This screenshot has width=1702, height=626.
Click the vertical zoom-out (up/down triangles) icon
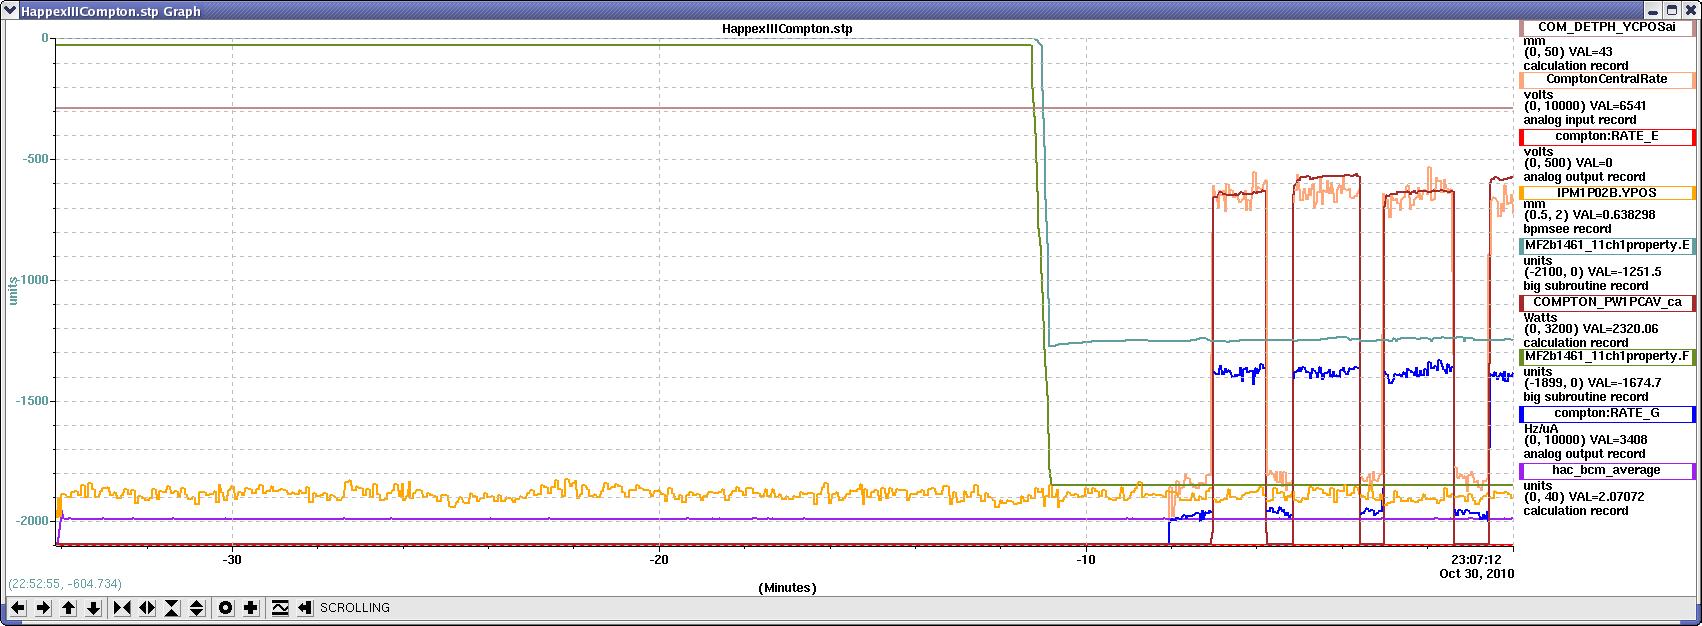pyautogui.click(x=197, y=607)
